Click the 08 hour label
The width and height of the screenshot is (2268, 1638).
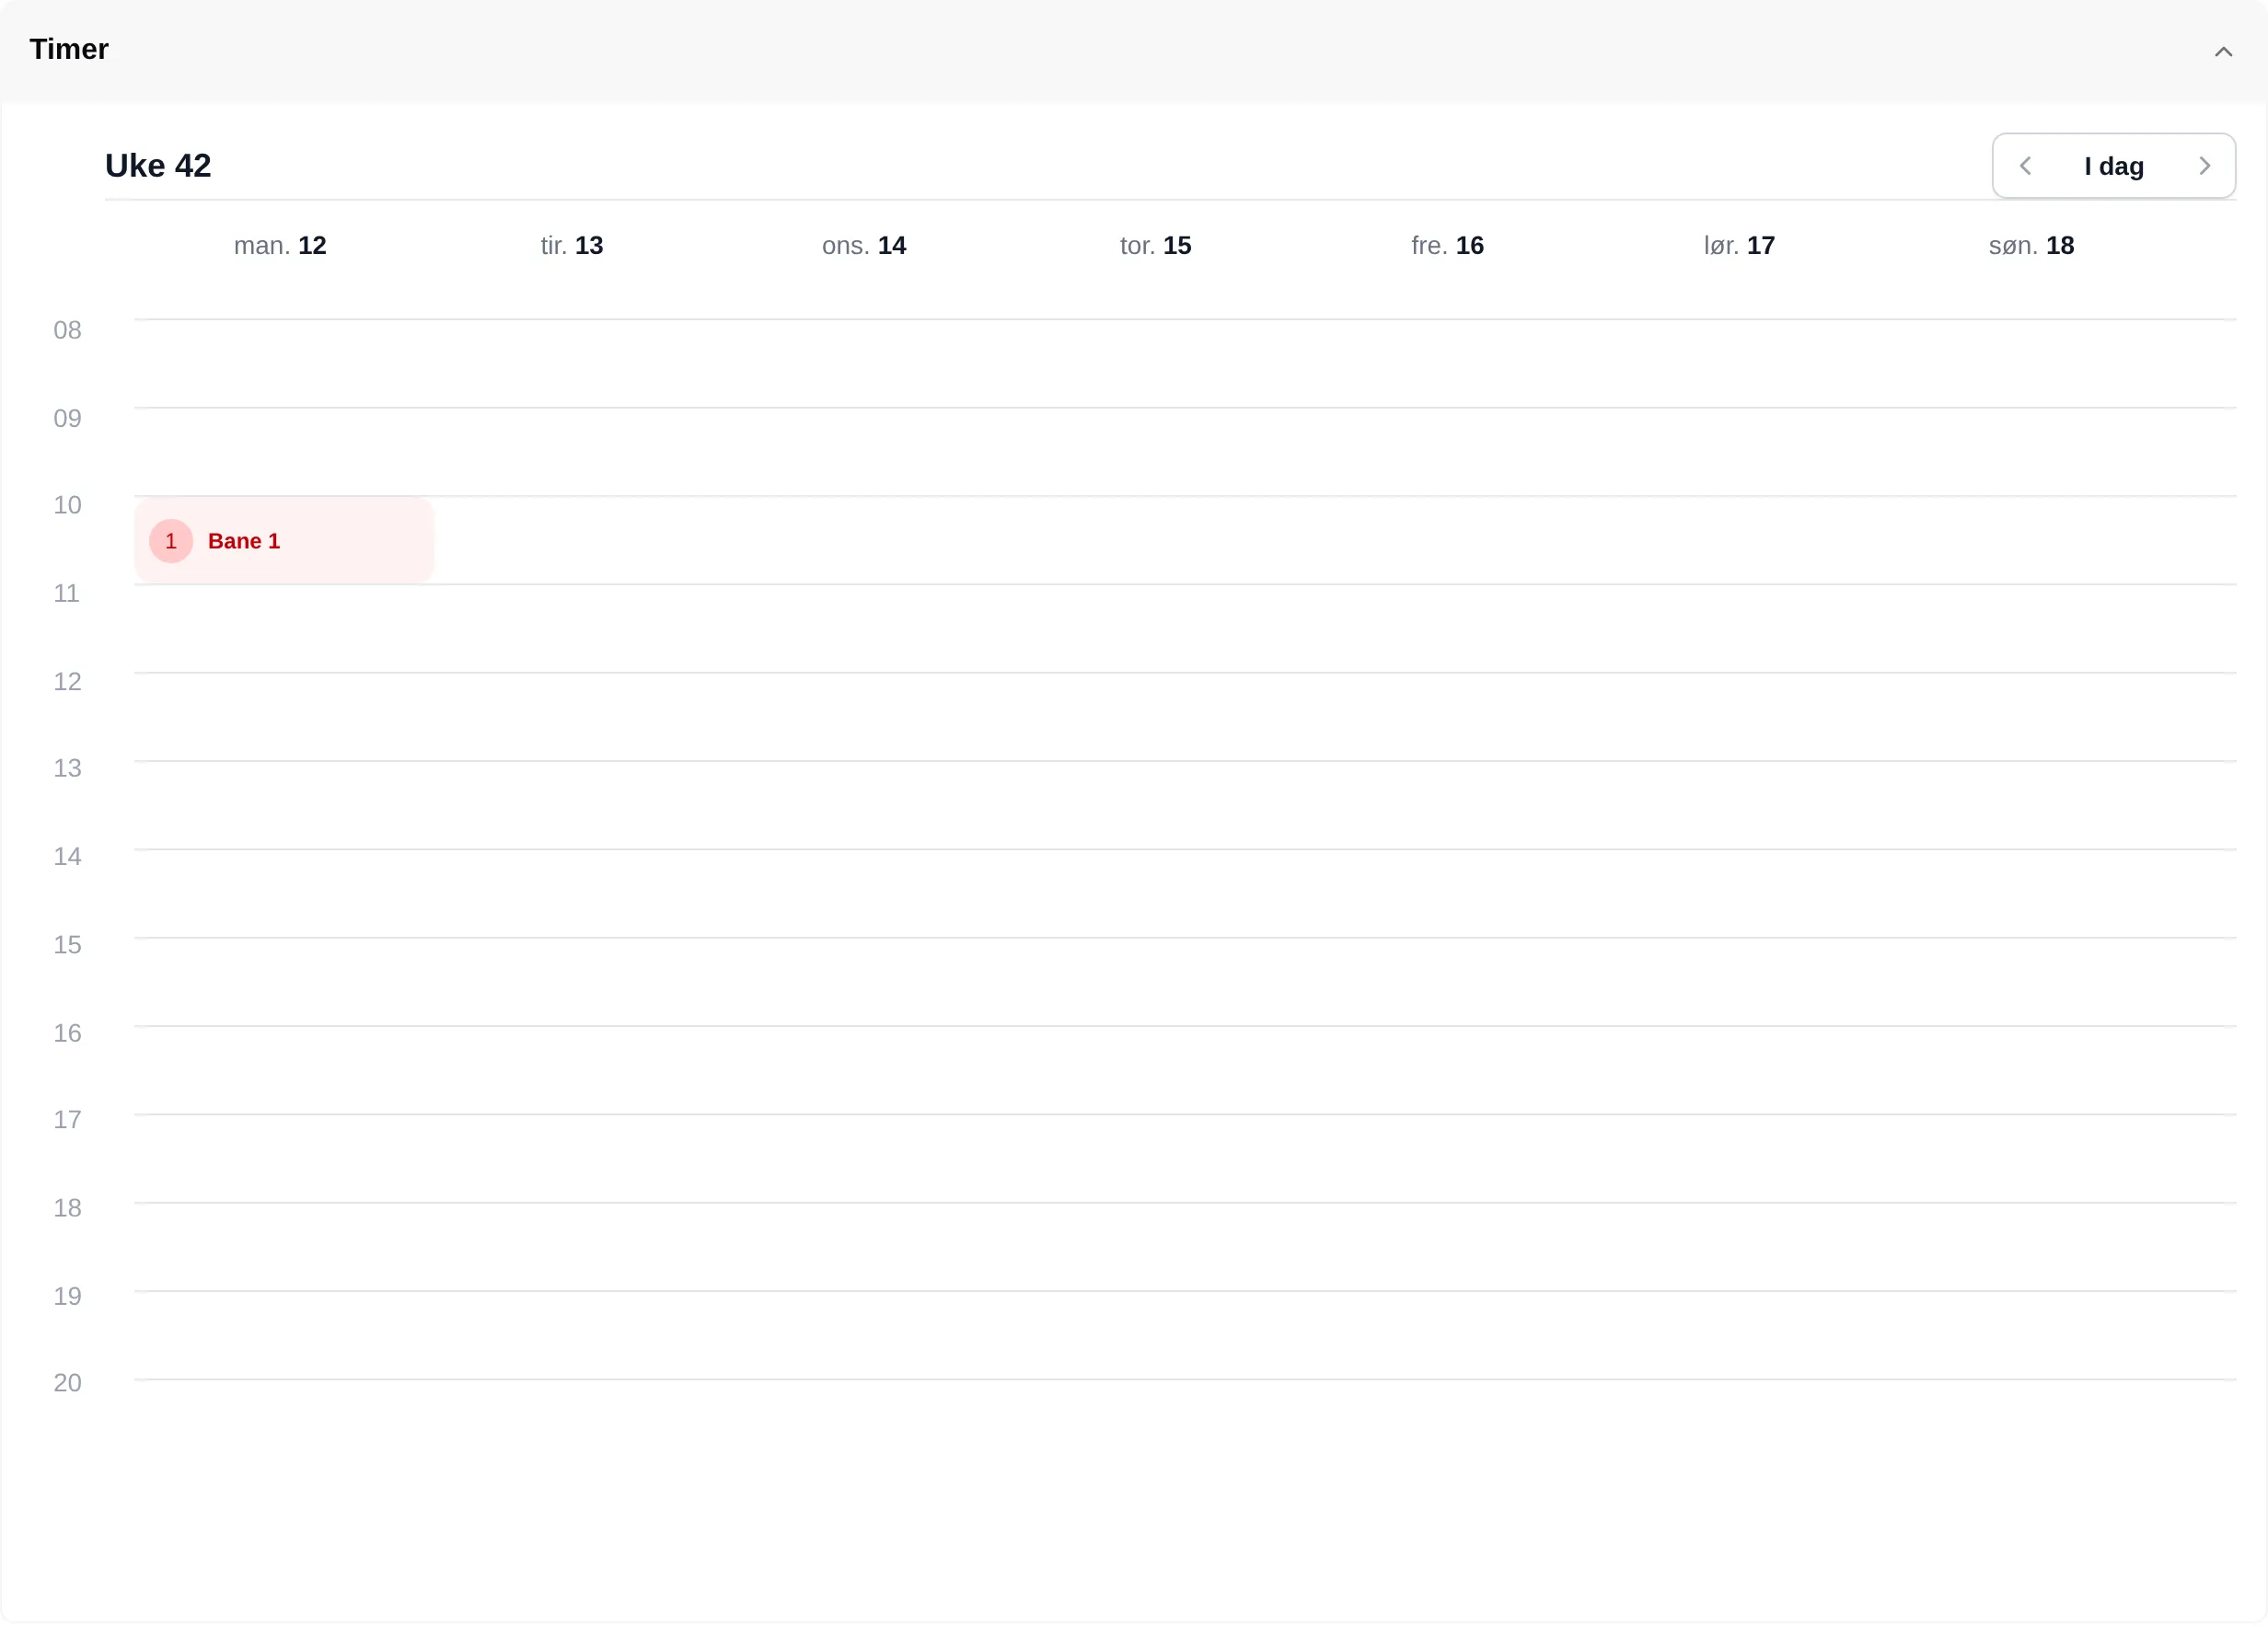67,331
